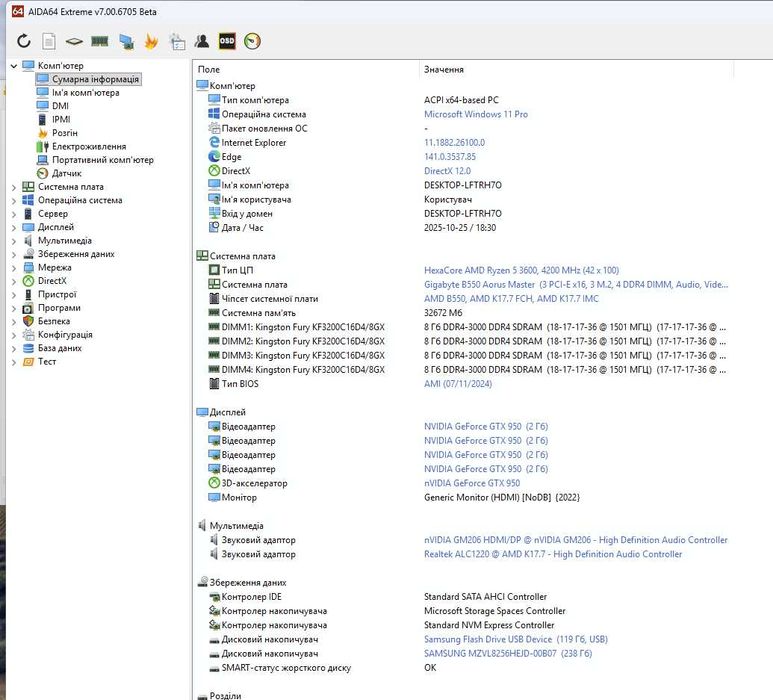Expand the Системна плата tree node
The image size is (773, 700).
14,187
